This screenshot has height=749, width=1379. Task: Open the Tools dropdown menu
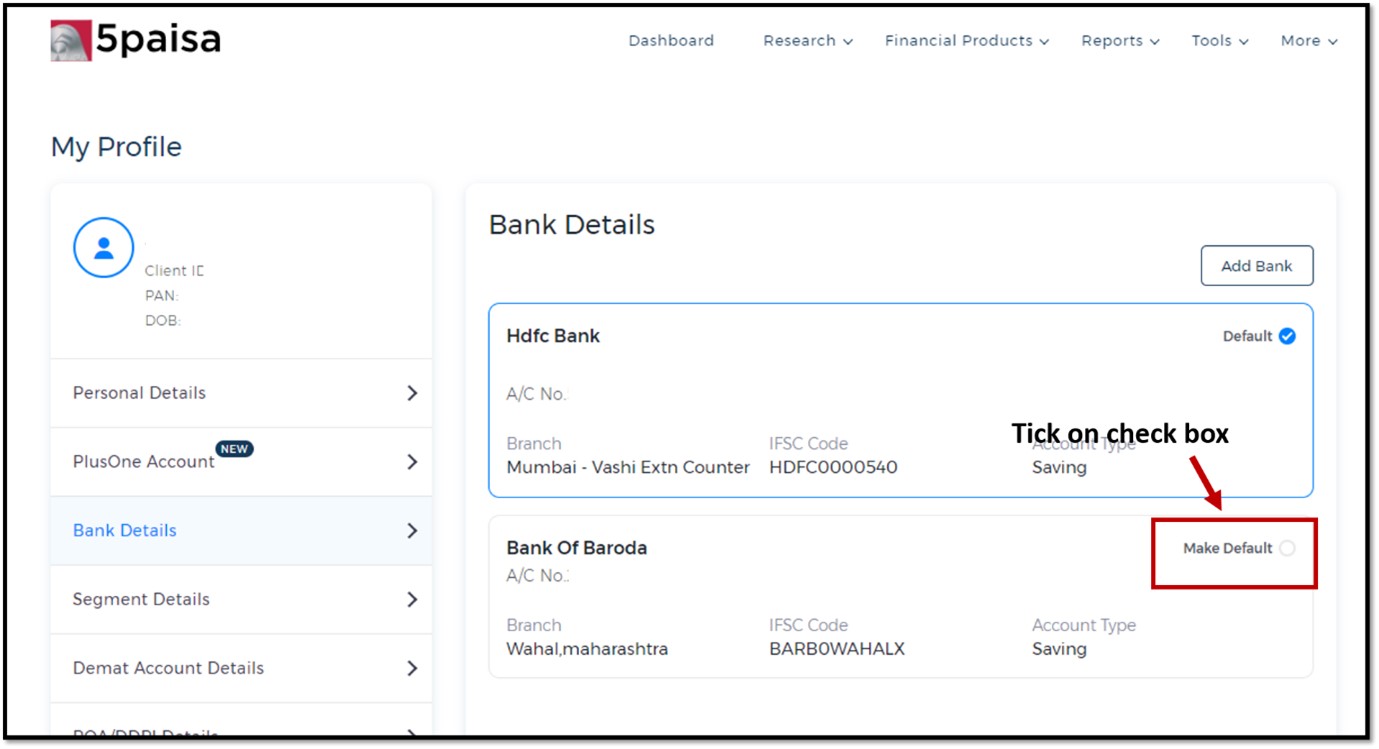click(x=1220, y=41)
